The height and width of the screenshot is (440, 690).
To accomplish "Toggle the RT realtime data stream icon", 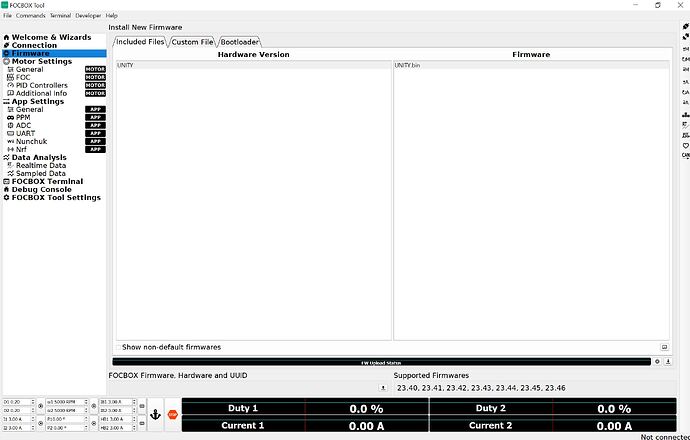I will click(685, 125).
